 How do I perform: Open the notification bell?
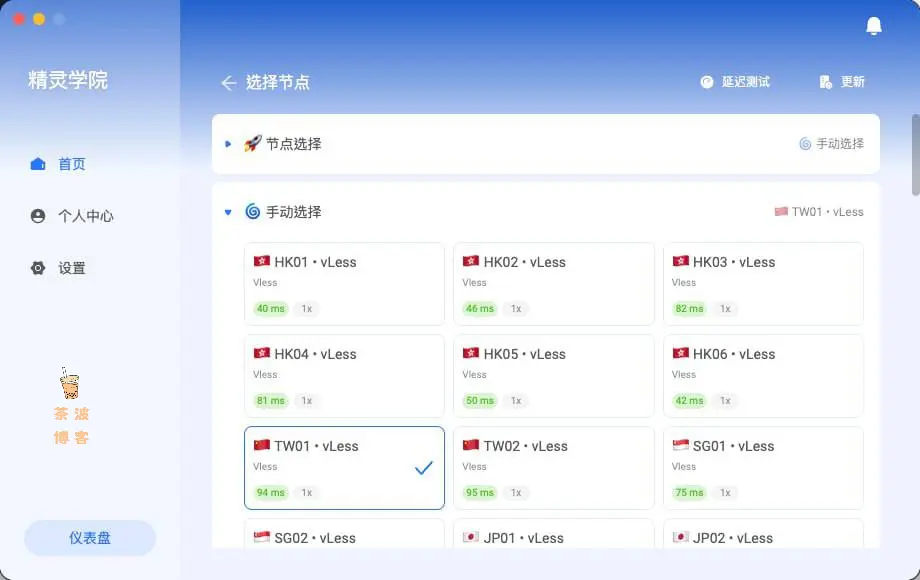[x=874, y=25]
